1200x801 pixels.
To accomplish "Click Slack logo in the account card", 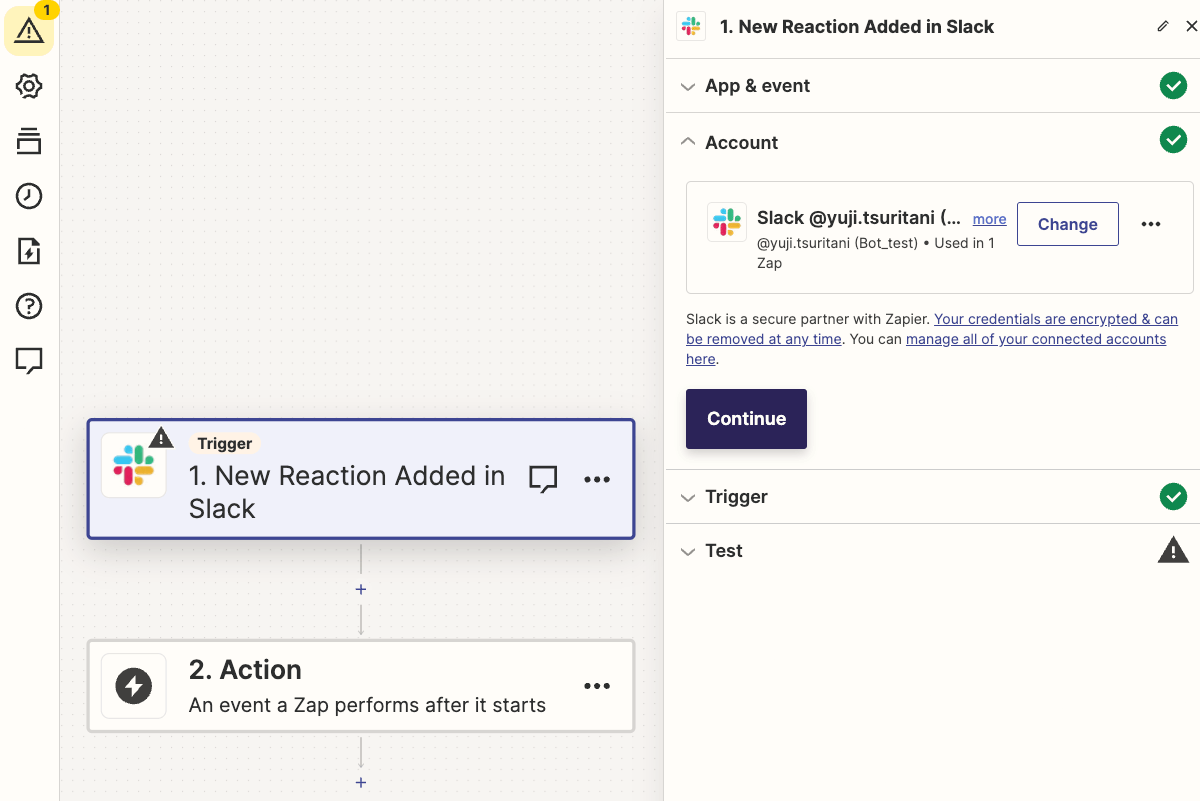I will 727,222.
